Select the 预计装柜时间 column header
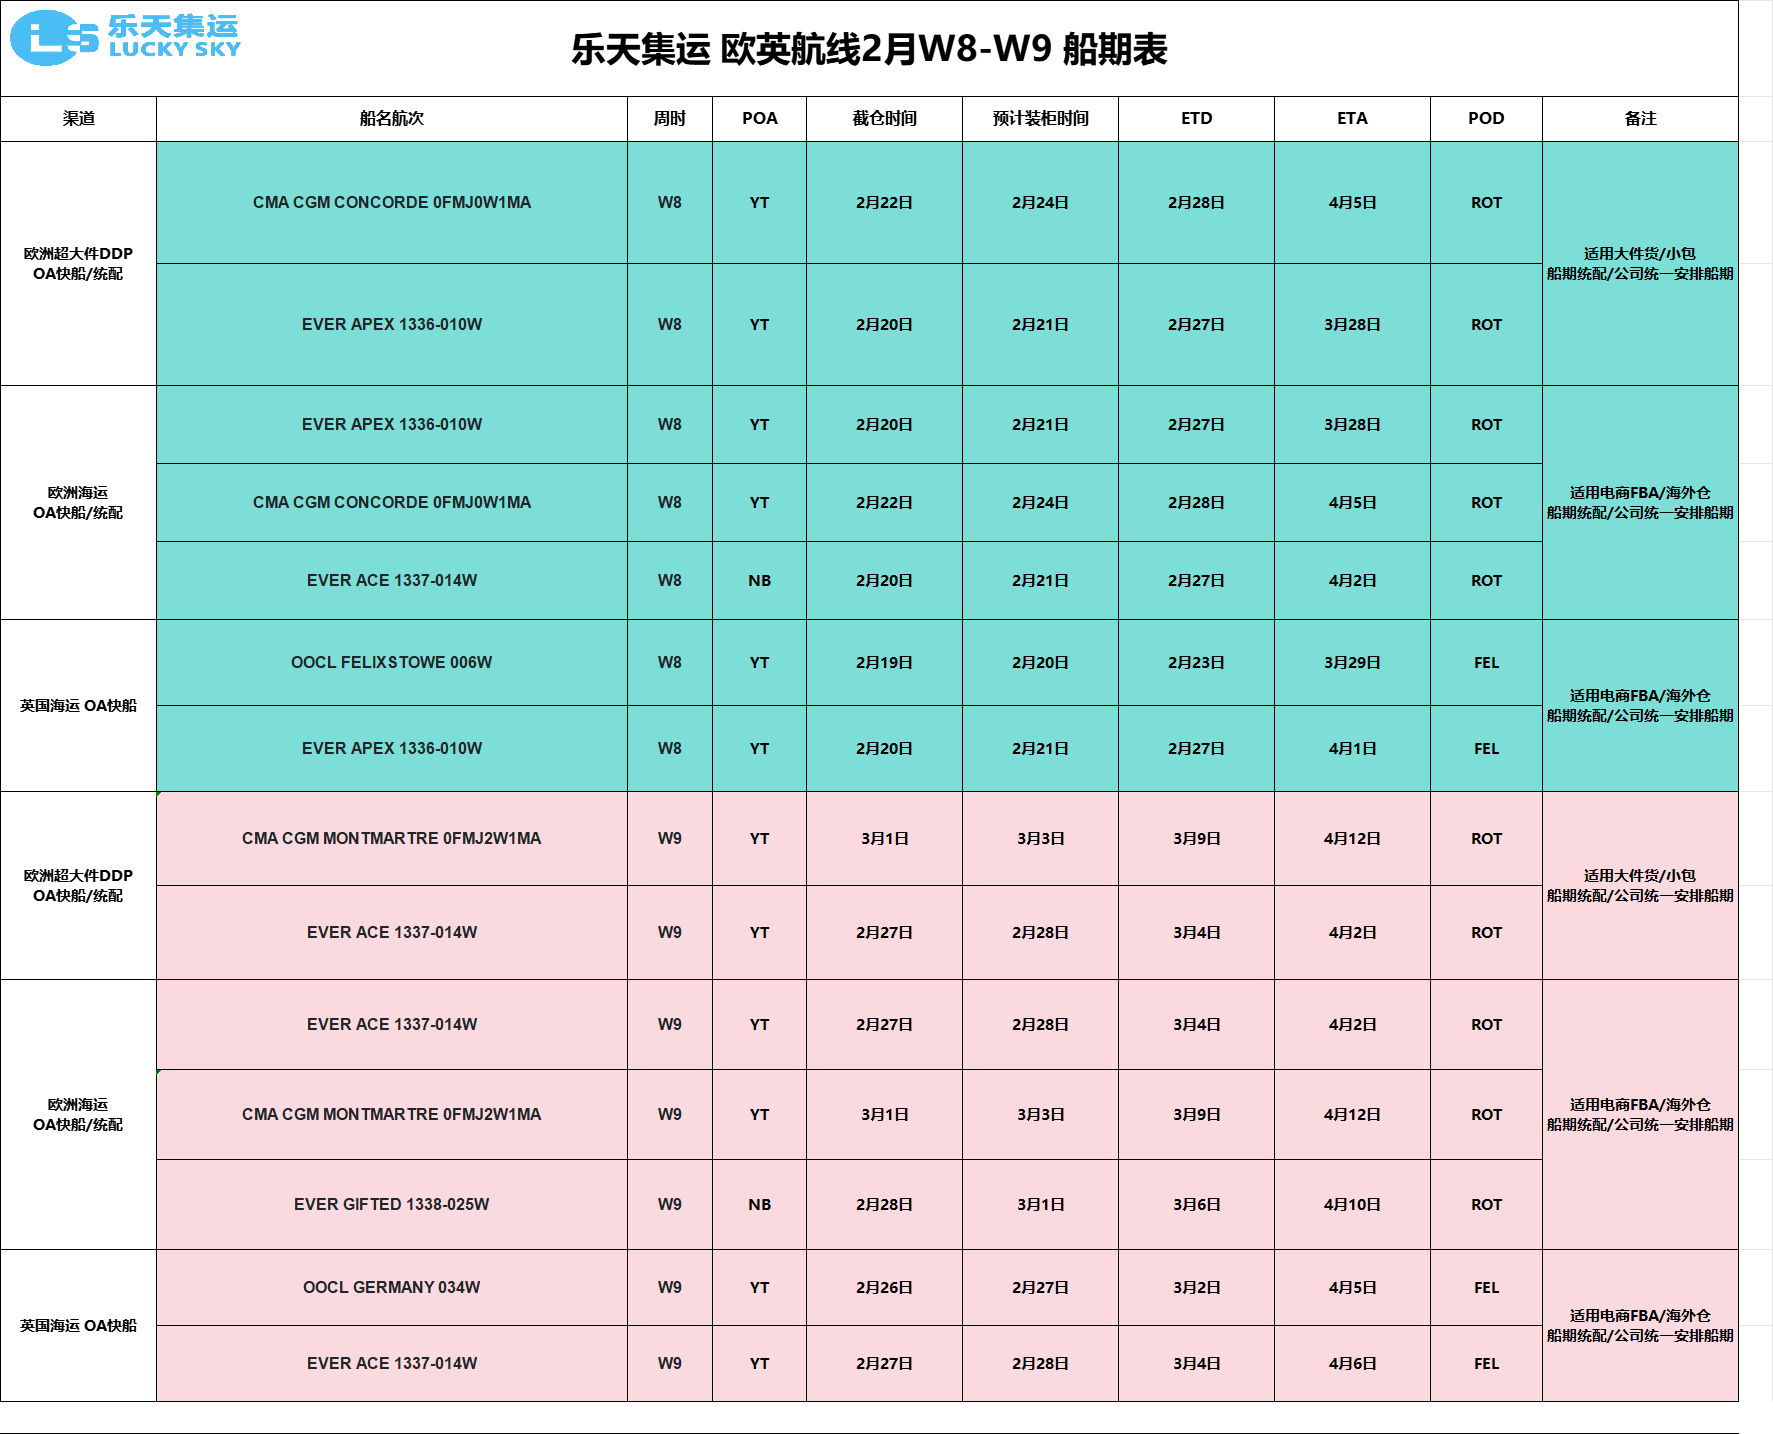Screen dimensions: 1773x1434 [1041, 119]
